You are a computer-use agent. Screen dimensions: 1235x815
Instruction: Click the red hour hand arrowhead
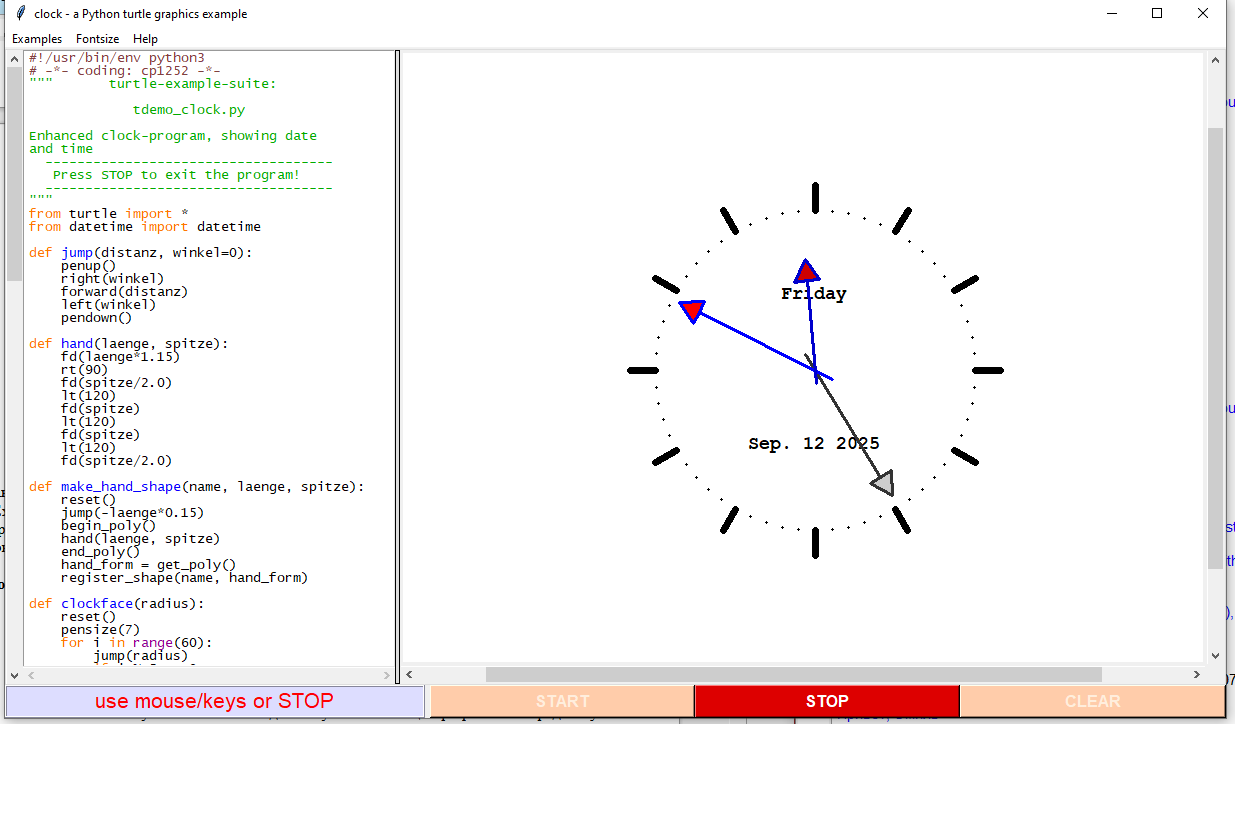[807, 271]
